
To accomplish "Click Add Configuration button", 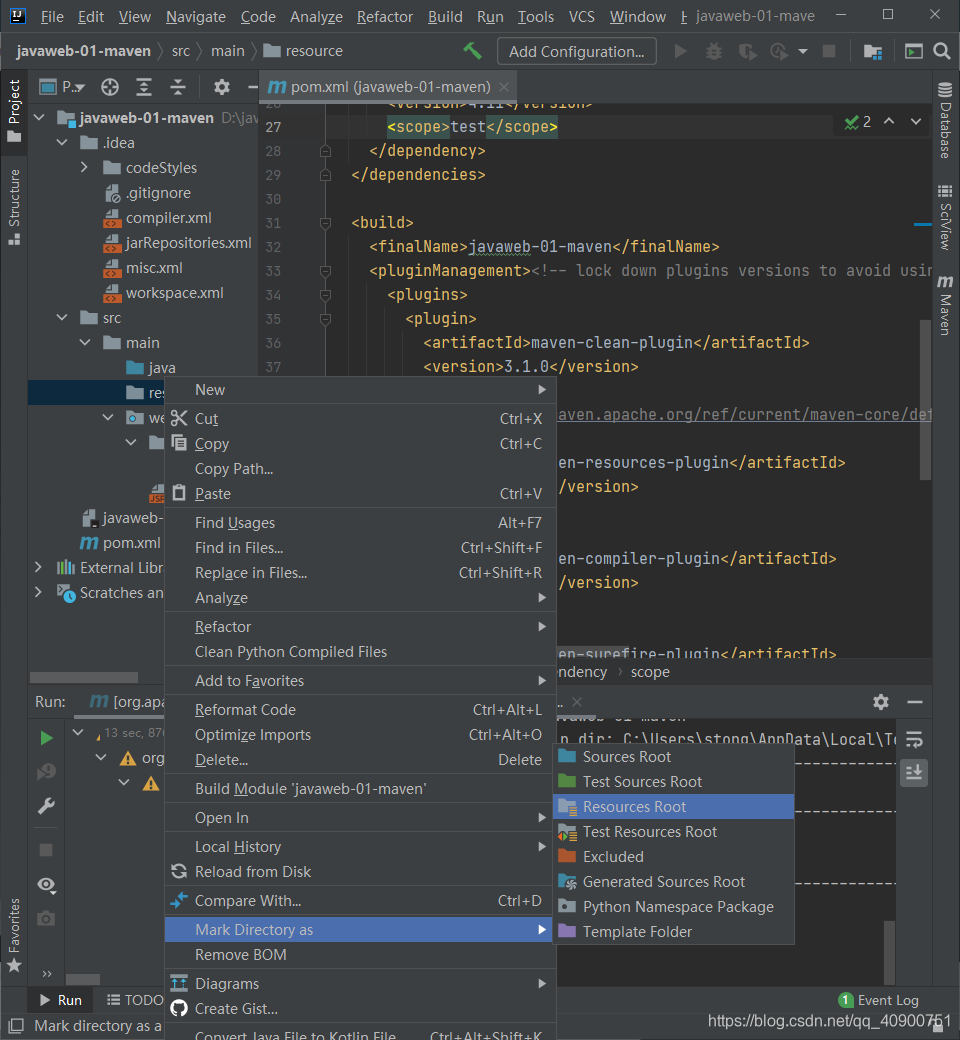I will pyautogui.click(x=577, y=51).
